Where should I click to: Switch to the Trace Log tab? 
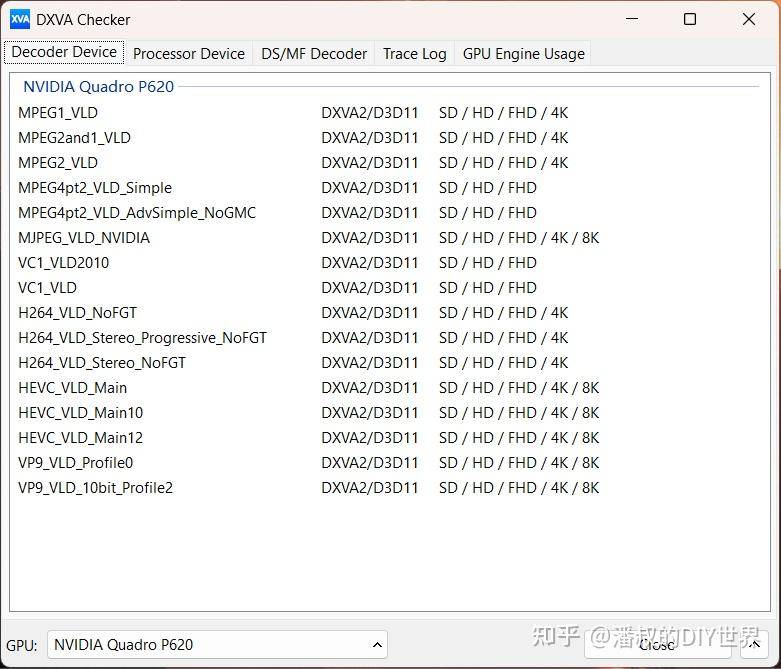pos(414,53)
